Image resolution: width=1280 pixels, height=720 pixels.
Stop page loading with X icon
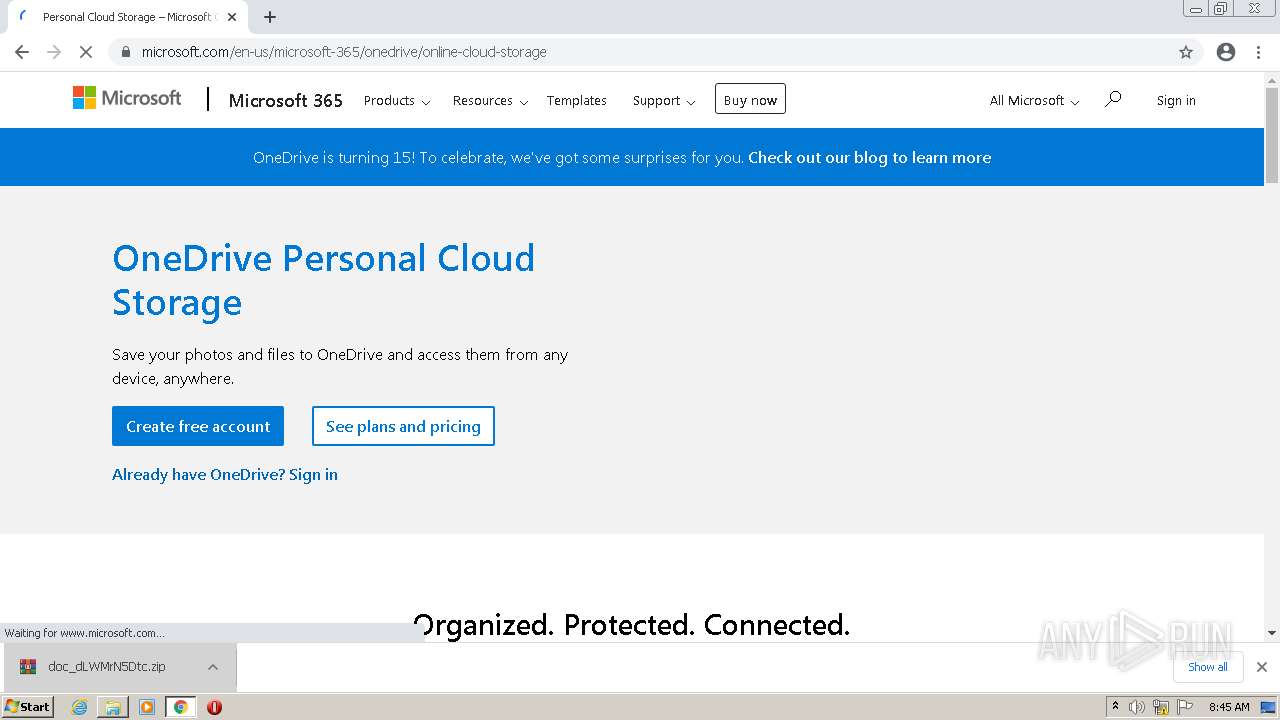click(86, 52)
